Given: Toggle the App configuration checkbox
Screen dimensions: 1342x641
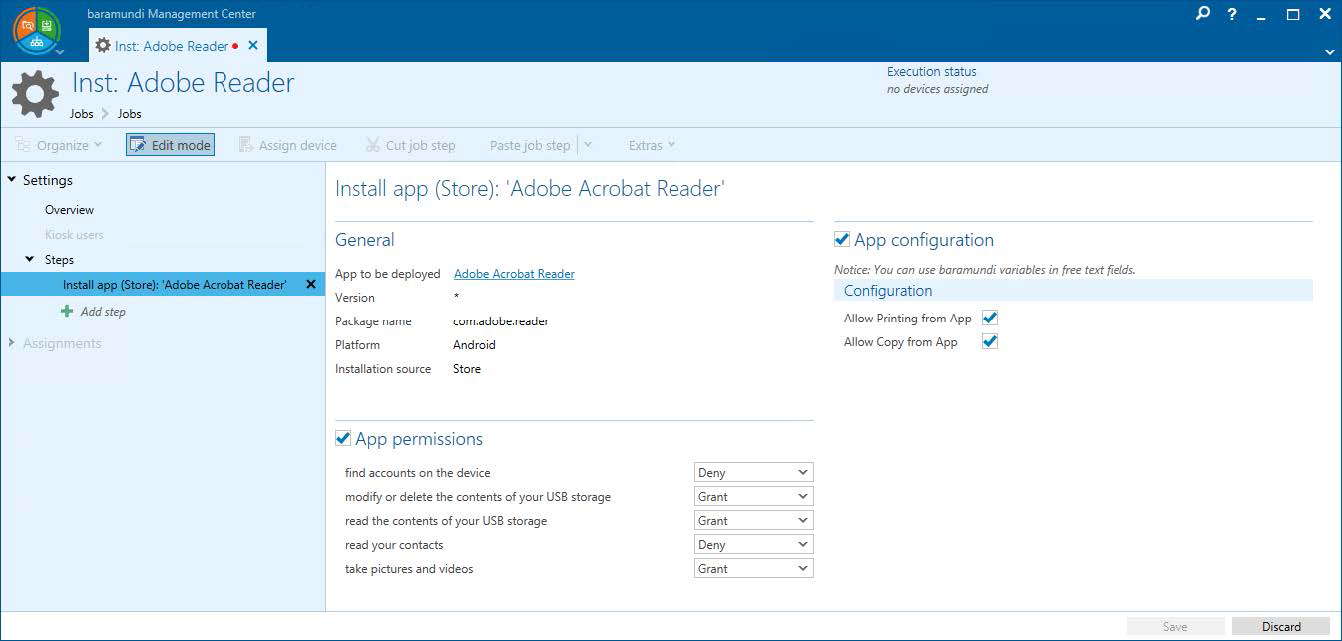Looking at the screenshot, I should tap(842, 239).
